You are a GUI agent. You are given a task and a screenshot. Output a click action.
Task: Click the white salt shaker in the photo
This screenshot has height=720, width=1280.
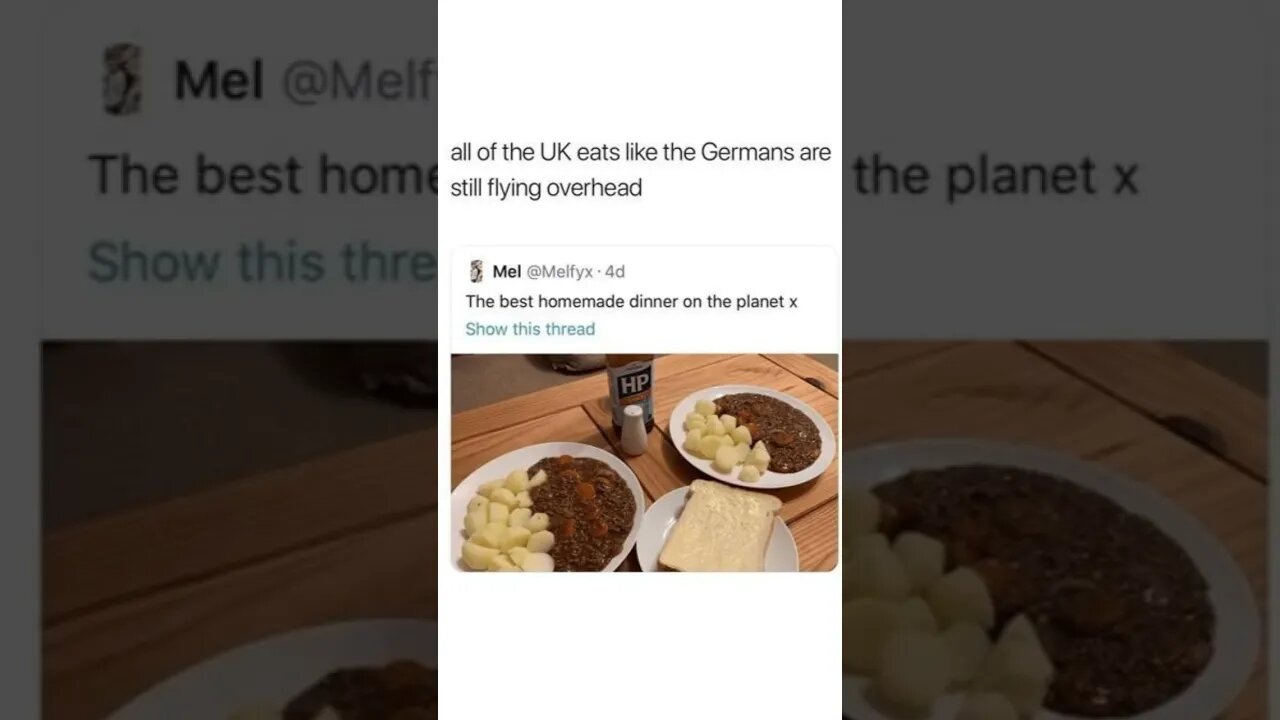[x=633, y=430]
